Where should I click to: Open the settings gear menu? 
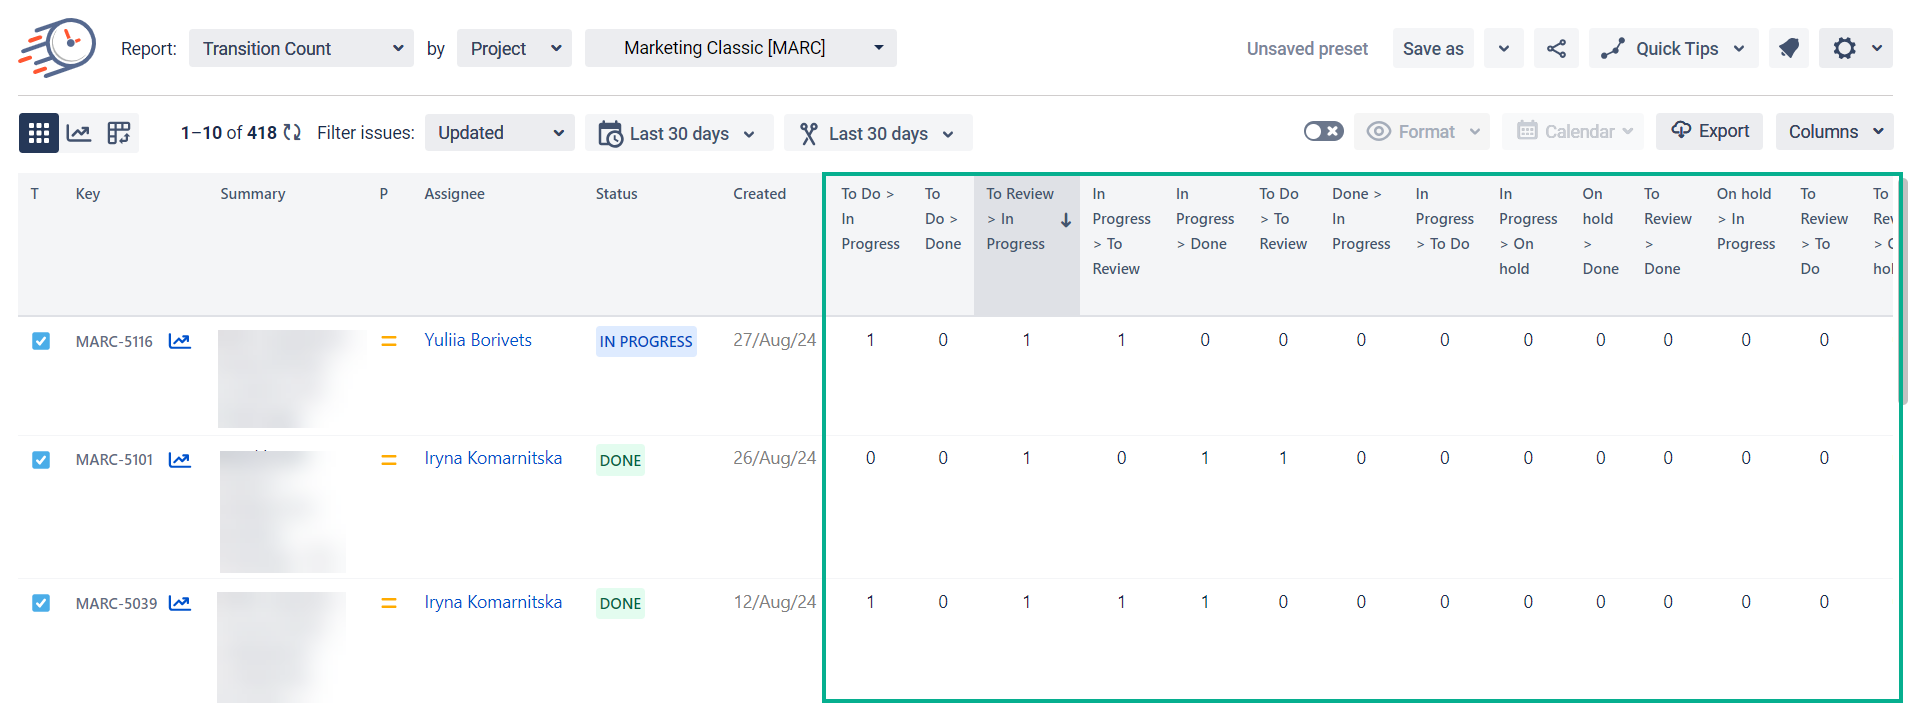1855,49
